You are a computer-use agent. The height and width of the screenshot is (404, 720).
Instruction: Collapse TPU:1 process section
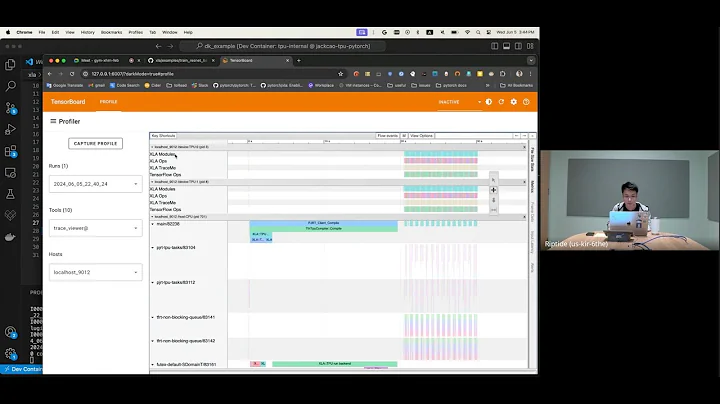(152, 182)
